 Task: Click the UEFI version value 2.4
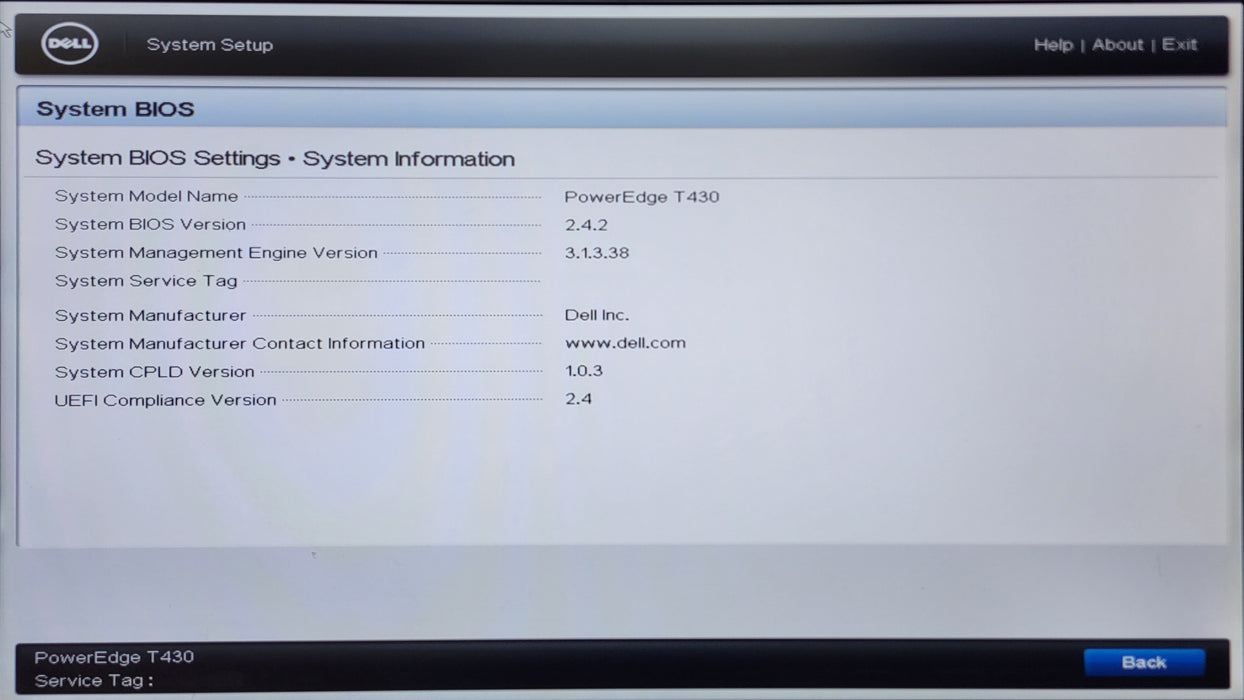578,399
